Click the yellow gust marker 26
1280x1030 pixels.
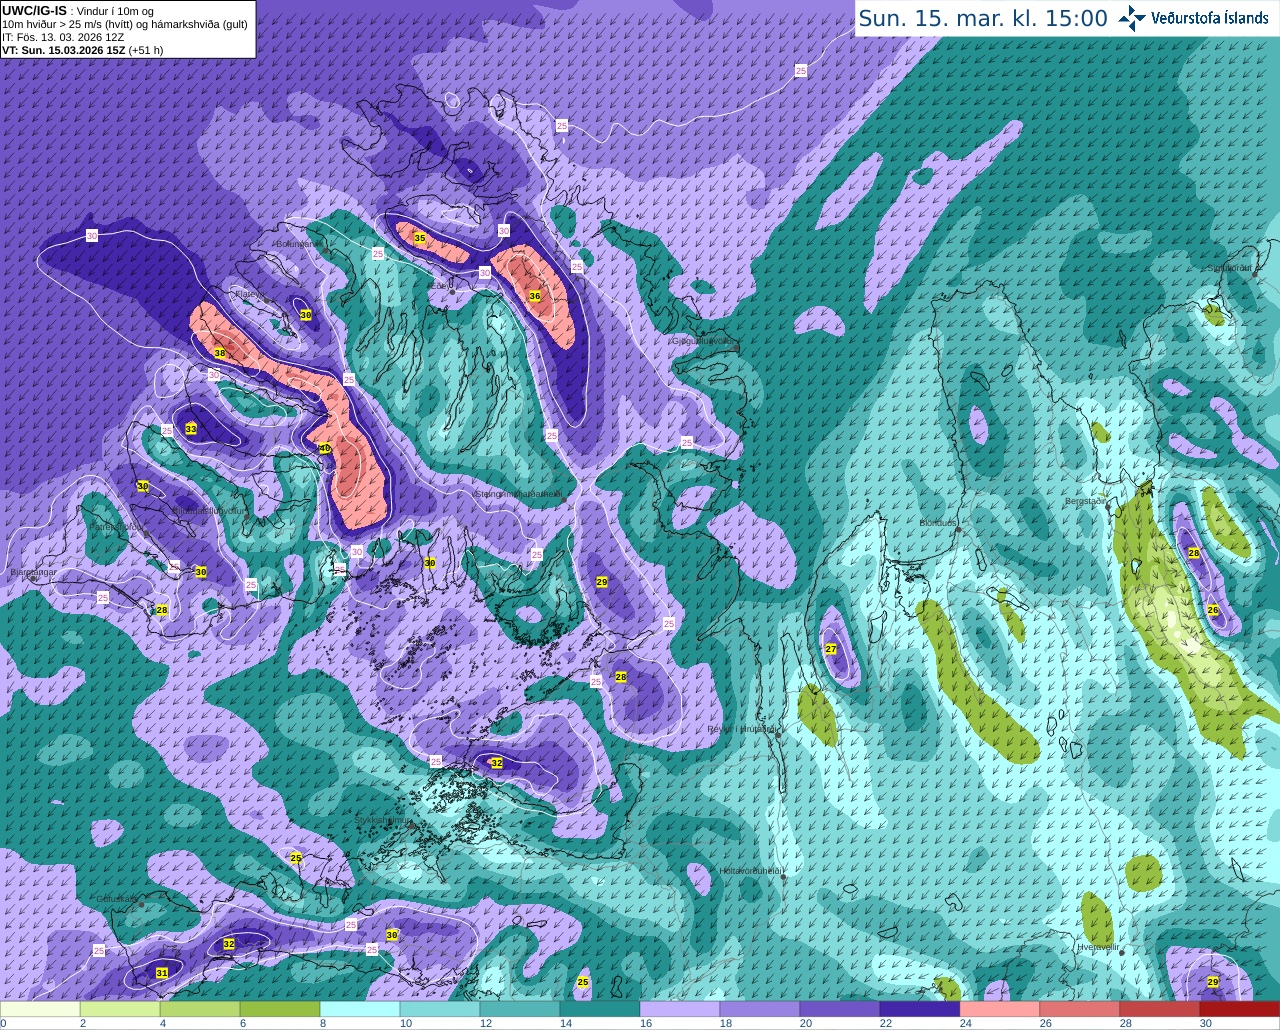click(1213, 610)
